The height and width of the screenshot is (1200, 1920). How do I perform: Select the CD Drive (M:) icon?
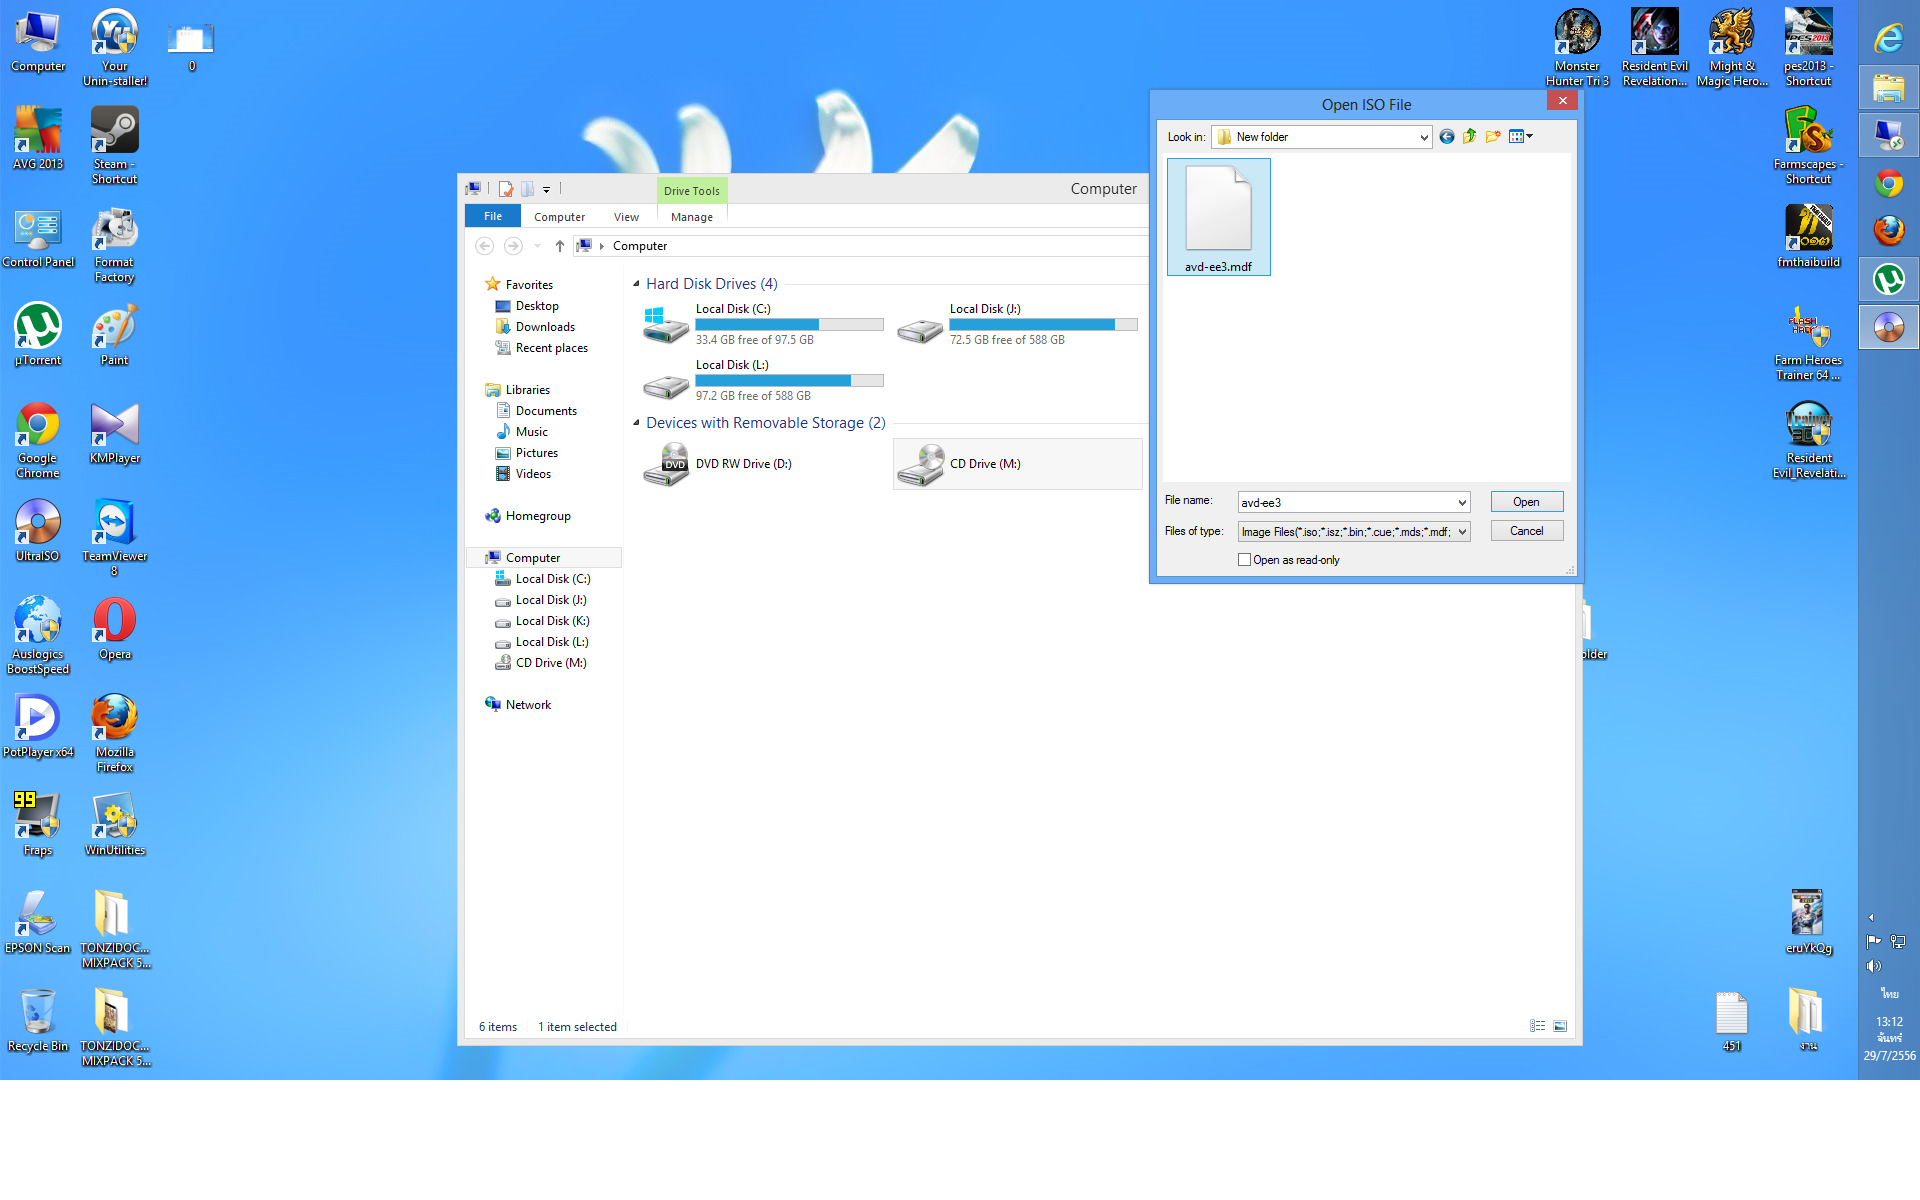pyautogui.click(x=920, y=465)
